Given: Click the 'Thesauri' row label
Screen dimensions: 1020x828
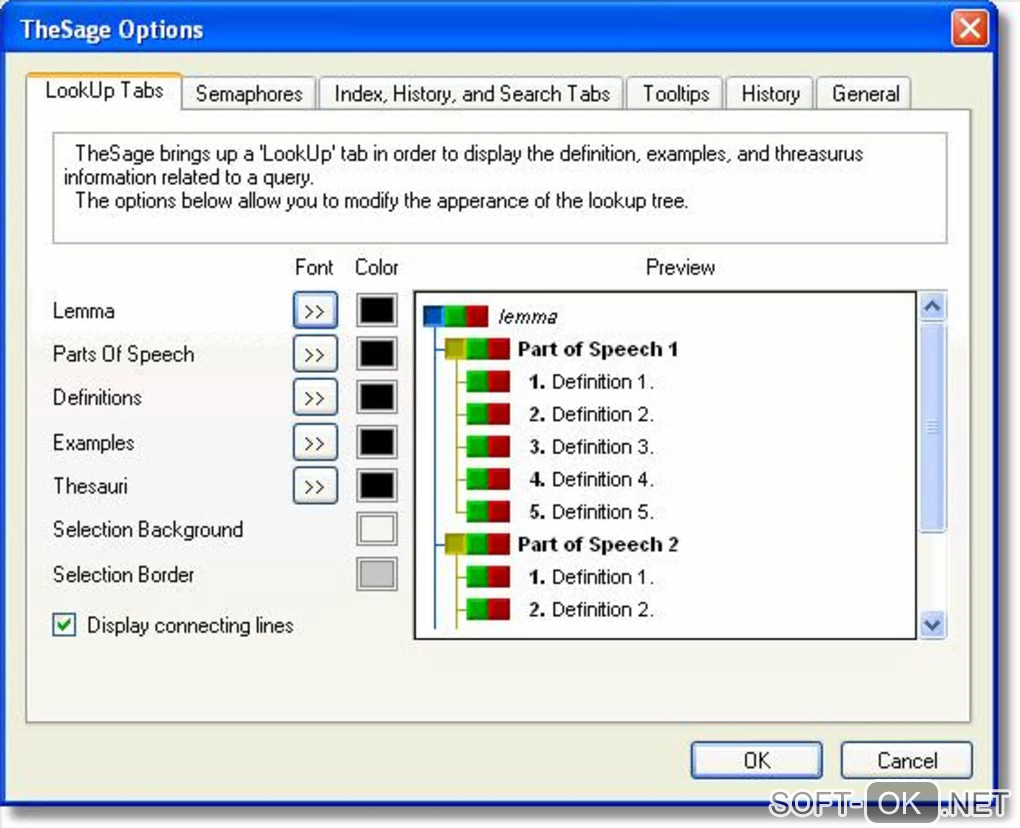Looking at the screenshot, I should point(90,486).
